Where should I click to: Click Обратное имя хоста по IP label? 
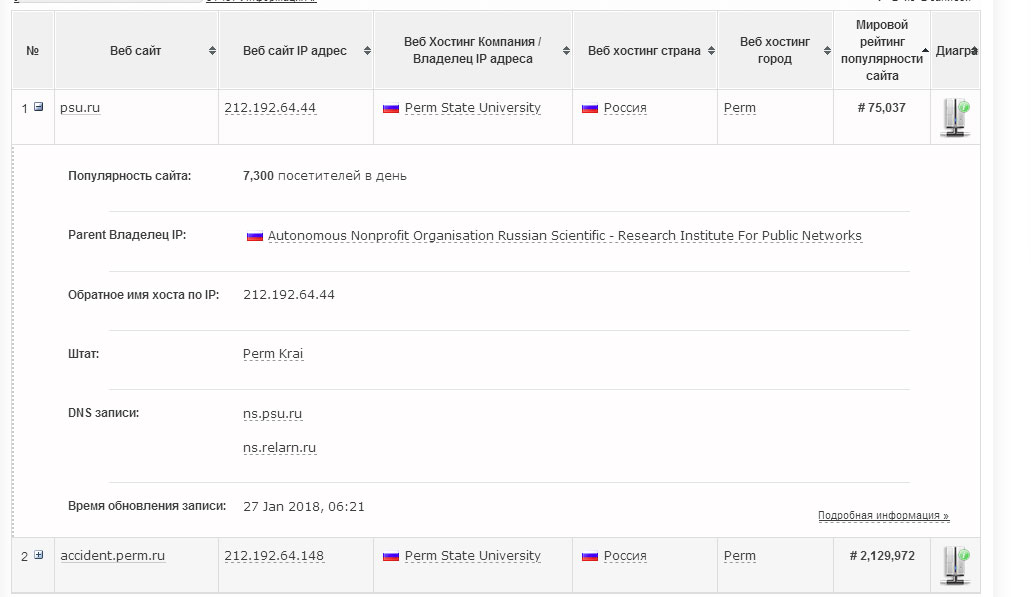[x=143, y=295]
